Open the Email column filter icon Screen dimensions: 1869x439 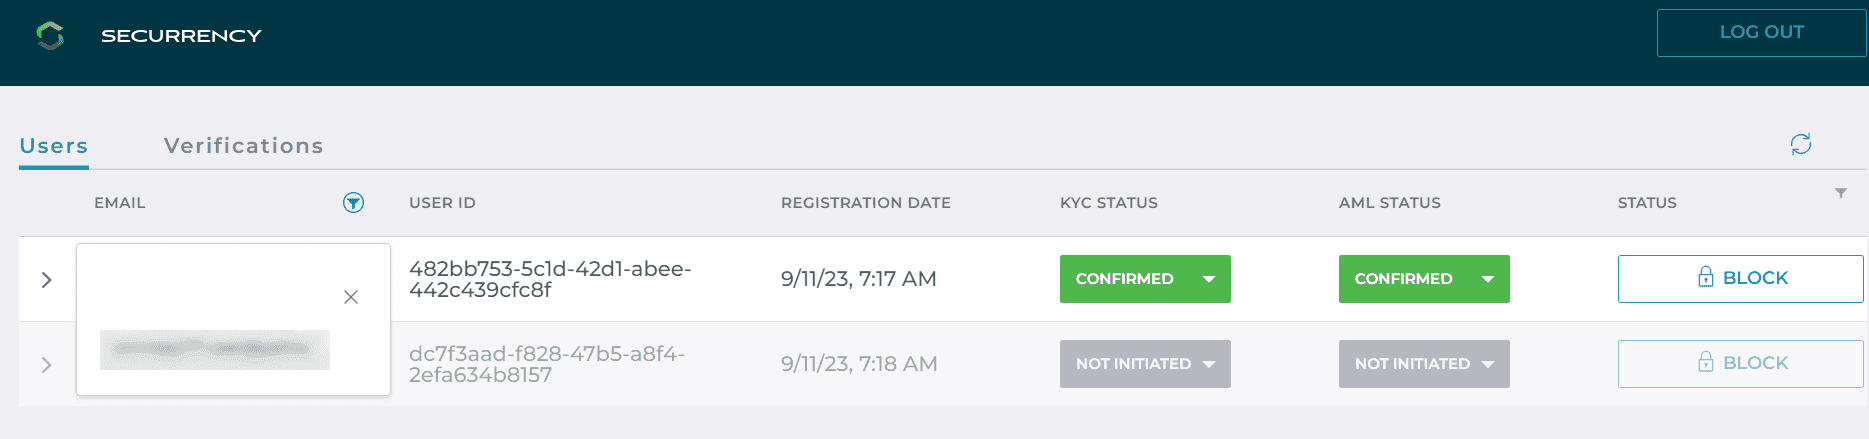353,203
